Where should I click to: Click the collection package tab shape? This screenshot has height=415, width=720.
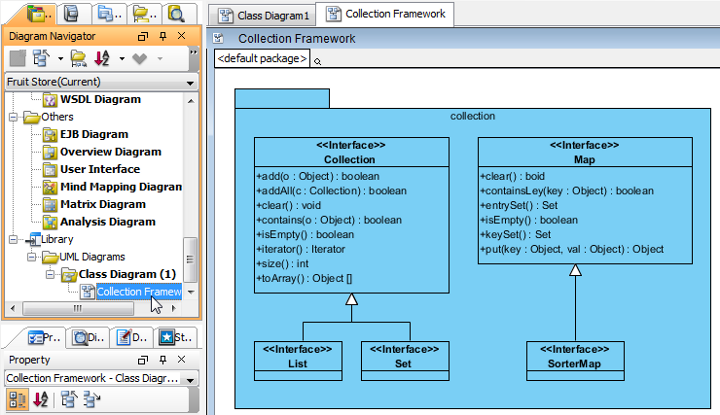[282, 99]
